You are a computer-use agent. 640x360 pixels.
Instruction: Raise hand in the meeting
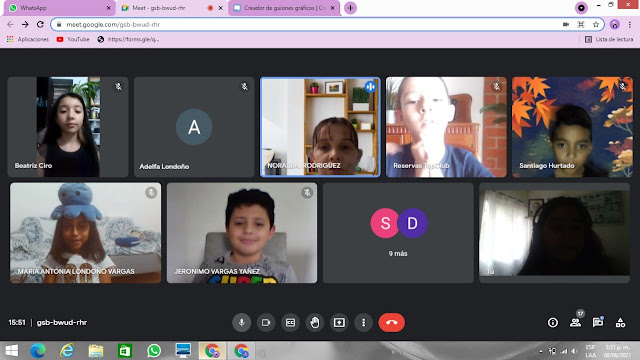pyautogui.click(x=315, y=322)
